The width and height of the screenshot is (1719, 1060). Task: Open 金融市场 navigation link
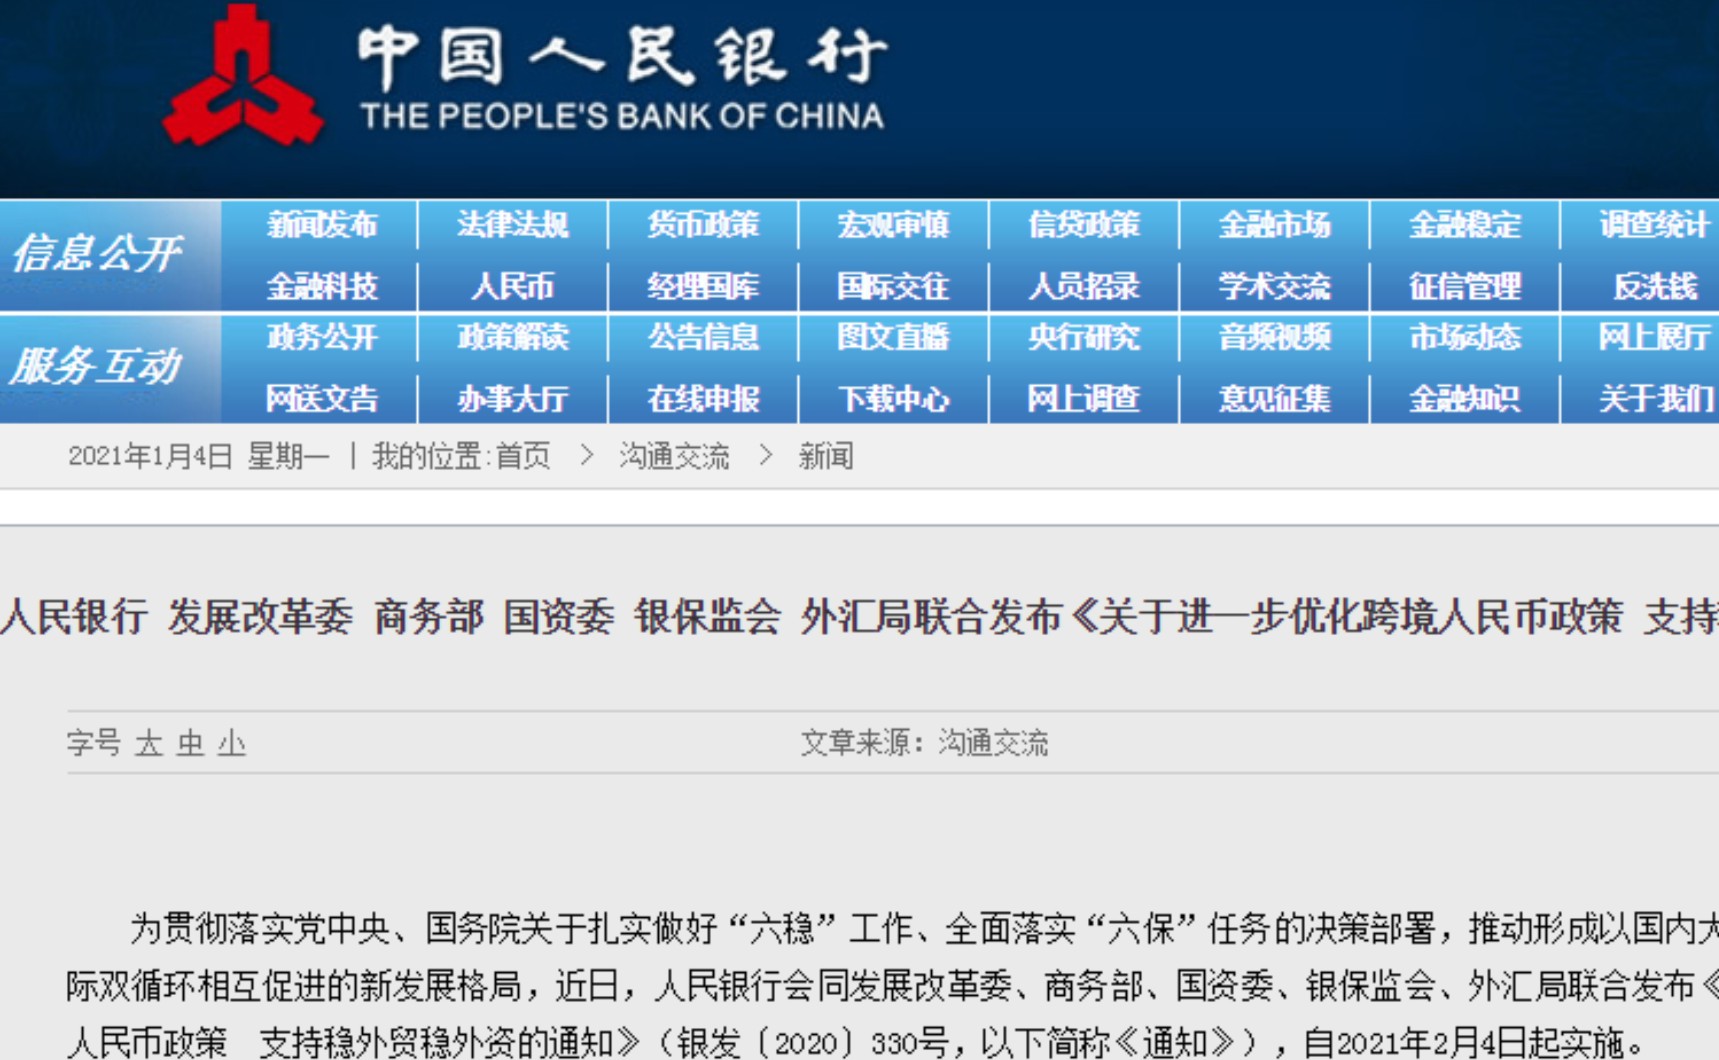(1274, 225)
